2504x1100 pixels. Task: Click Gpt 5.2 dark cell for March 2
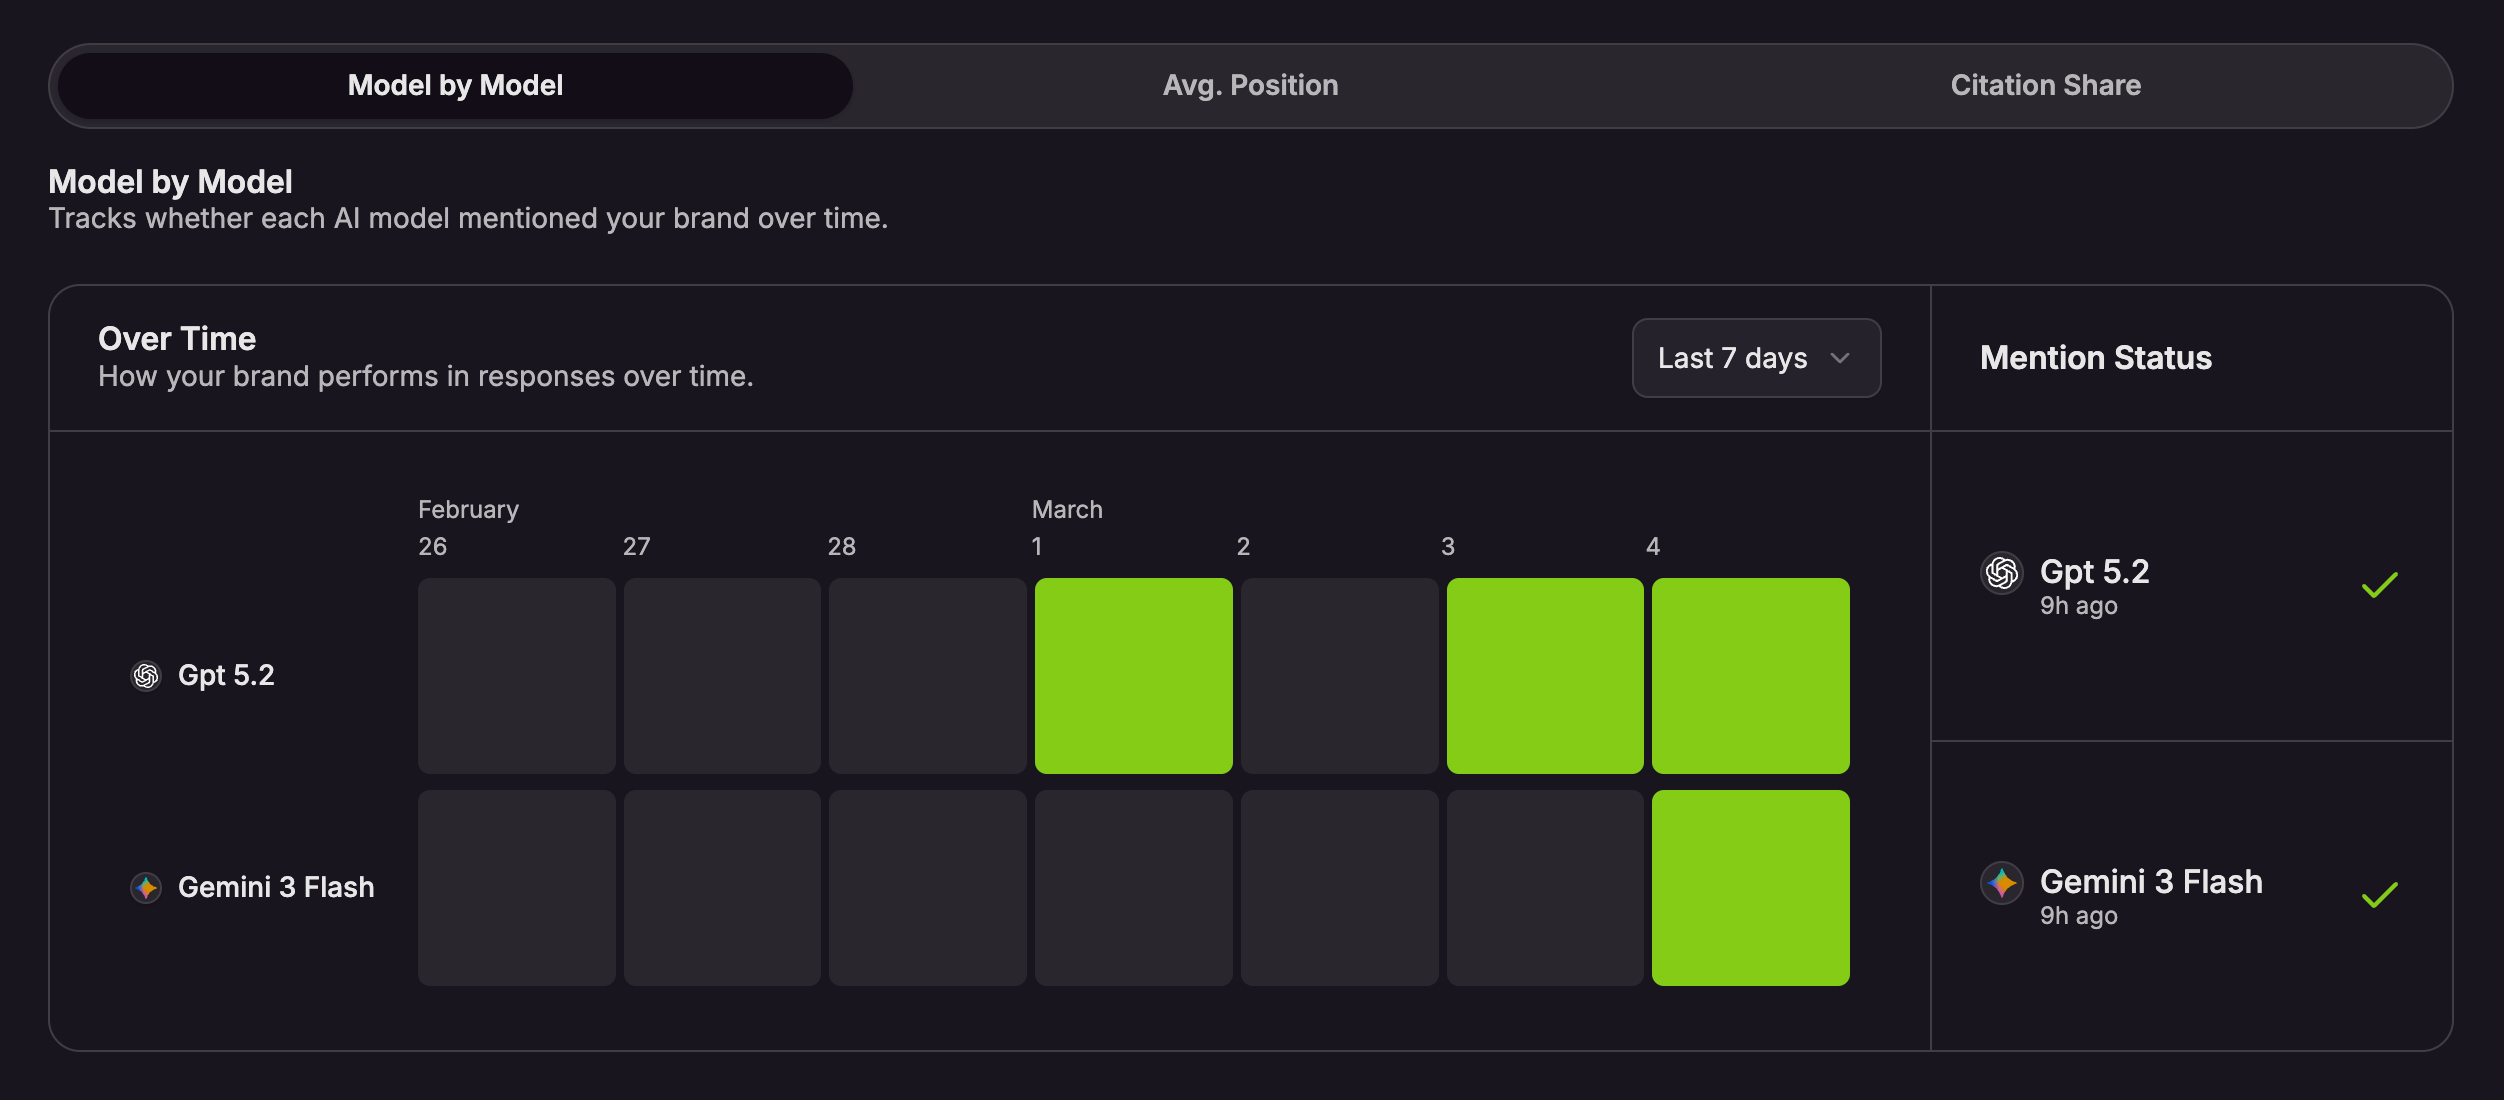coord(1339,676)
